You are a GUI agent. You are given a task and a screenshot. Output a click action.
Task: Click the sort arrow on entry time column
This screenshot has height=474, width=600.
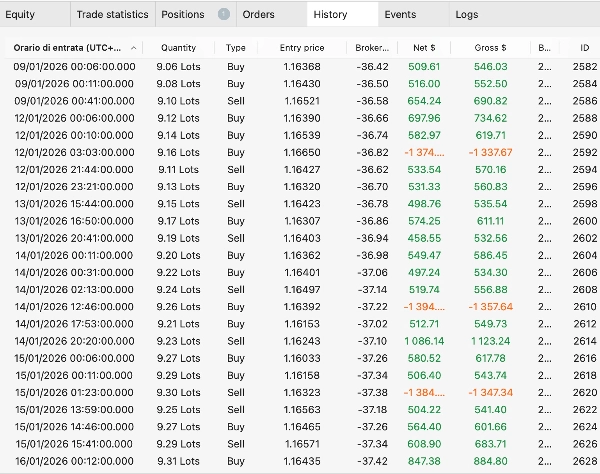click(x=134, y=48)
